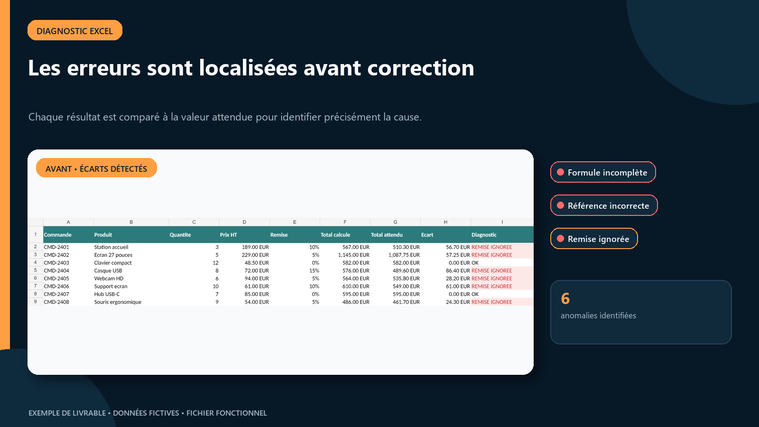This screenshot has height=427, width=759.
Task: Click the Commande header cell
Action: tap(68, 235)
